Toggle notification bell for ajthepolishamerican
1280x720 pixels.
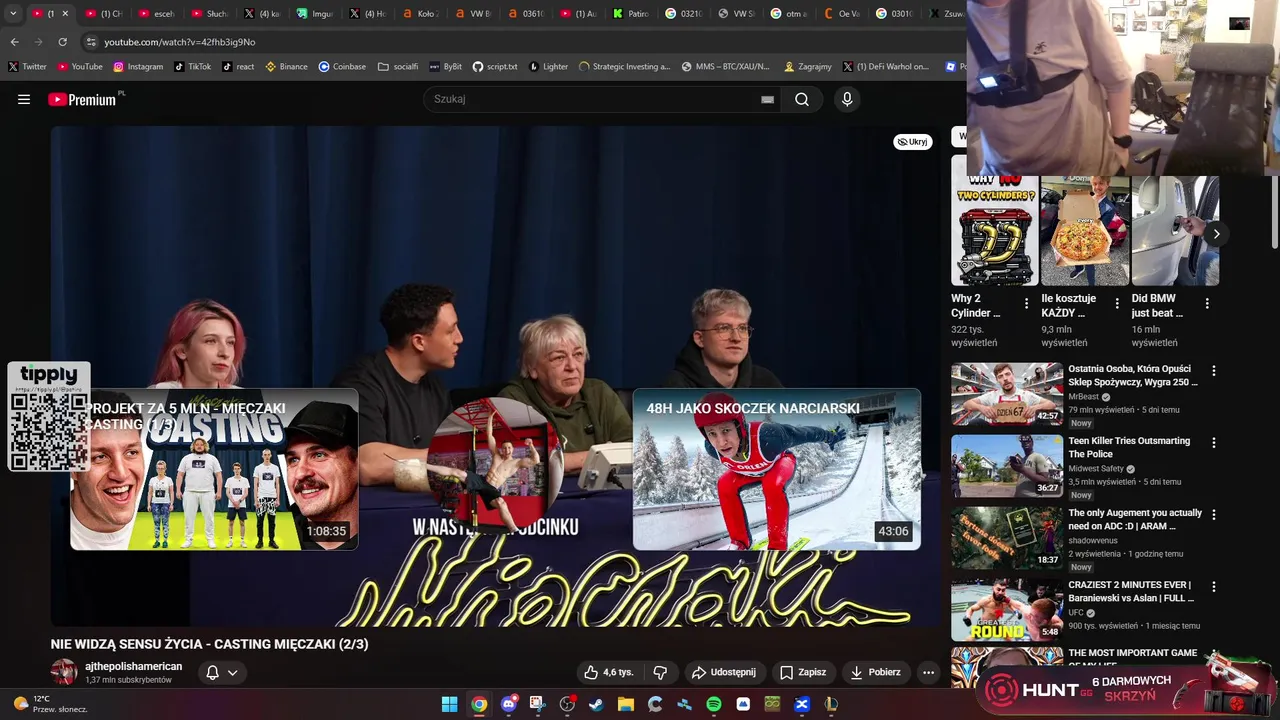click(221, 672)
